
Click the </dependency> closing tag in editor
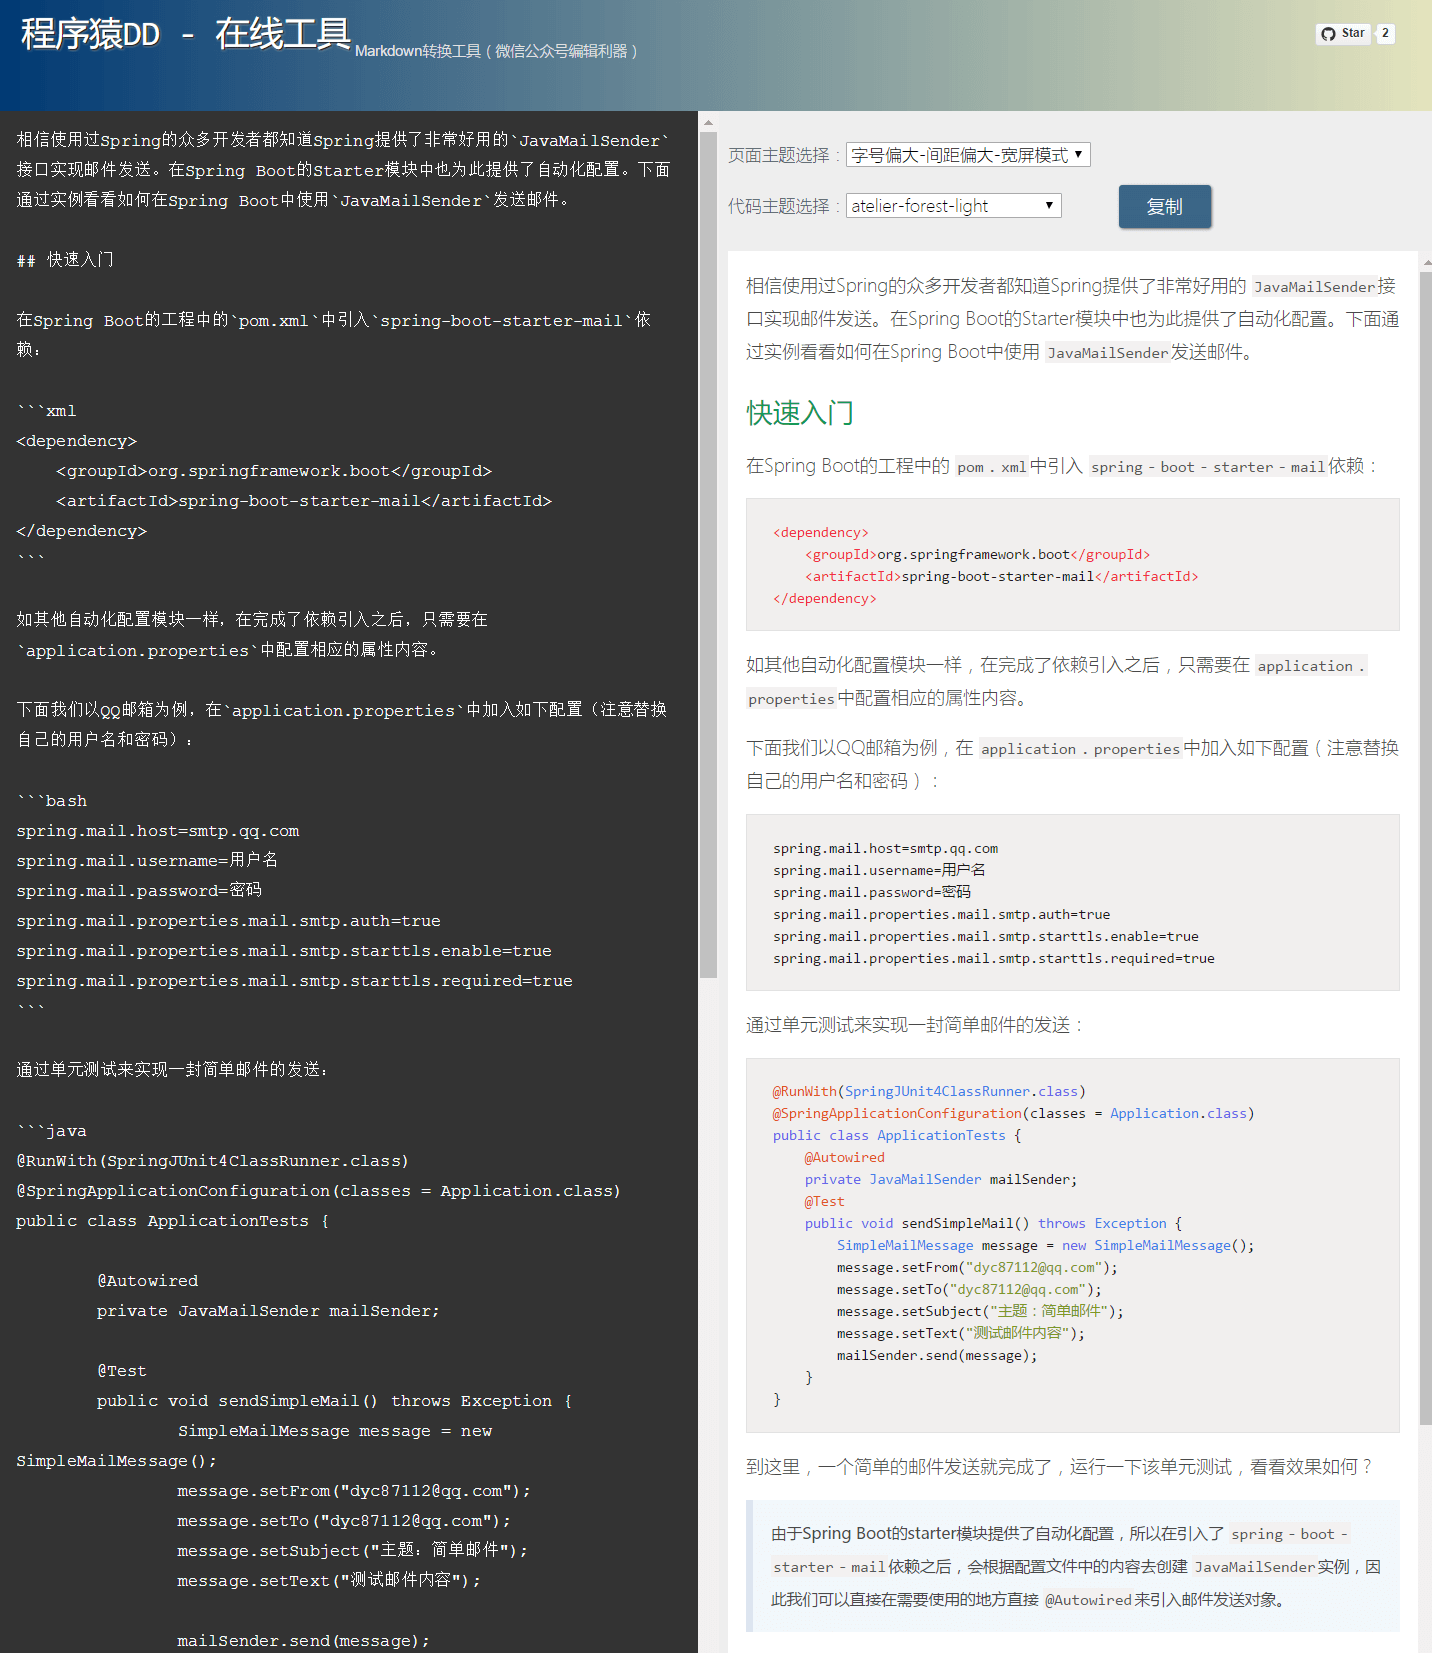(81, 530)
